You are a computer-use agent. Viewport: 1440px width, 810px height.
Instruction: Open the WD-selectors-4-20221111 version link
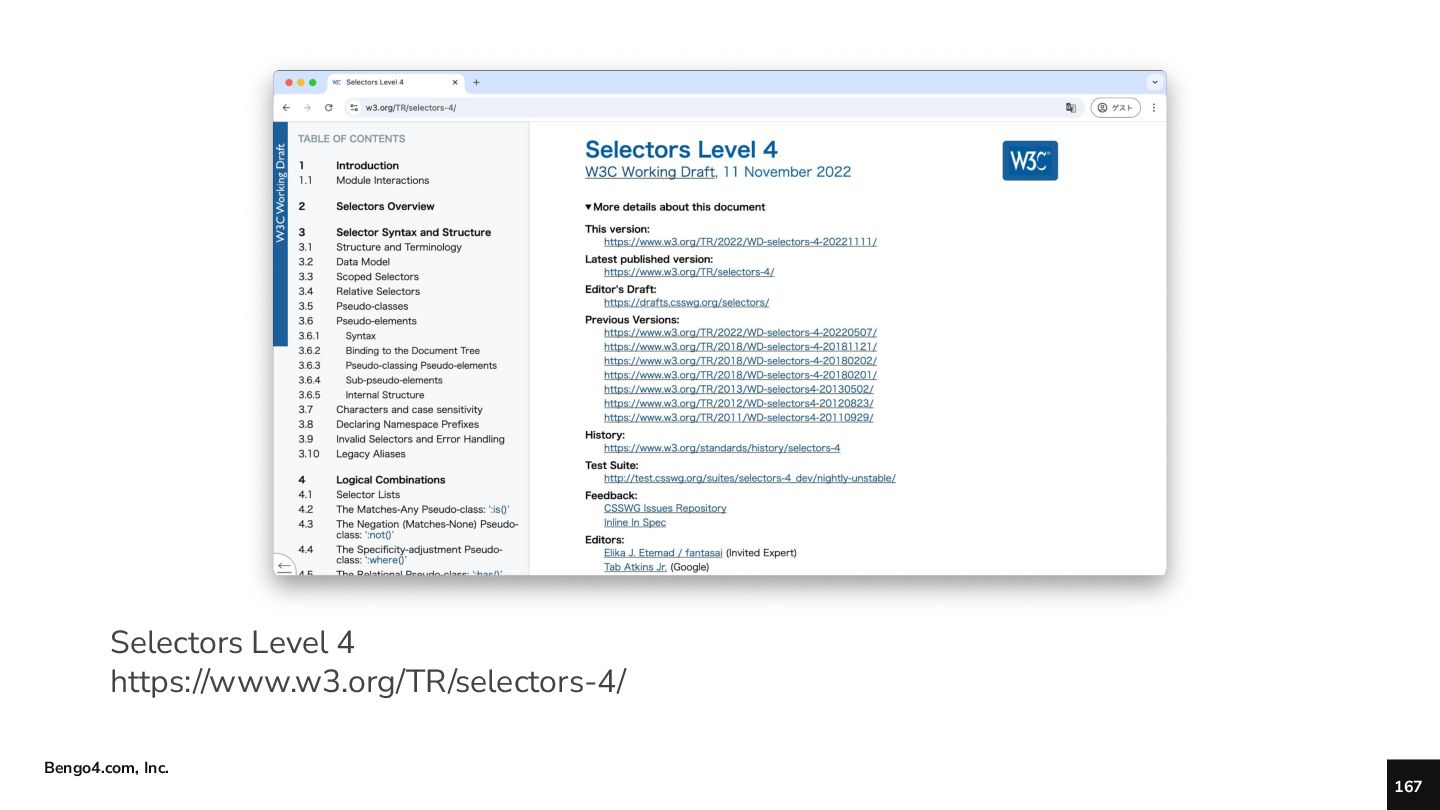point(740,242)
